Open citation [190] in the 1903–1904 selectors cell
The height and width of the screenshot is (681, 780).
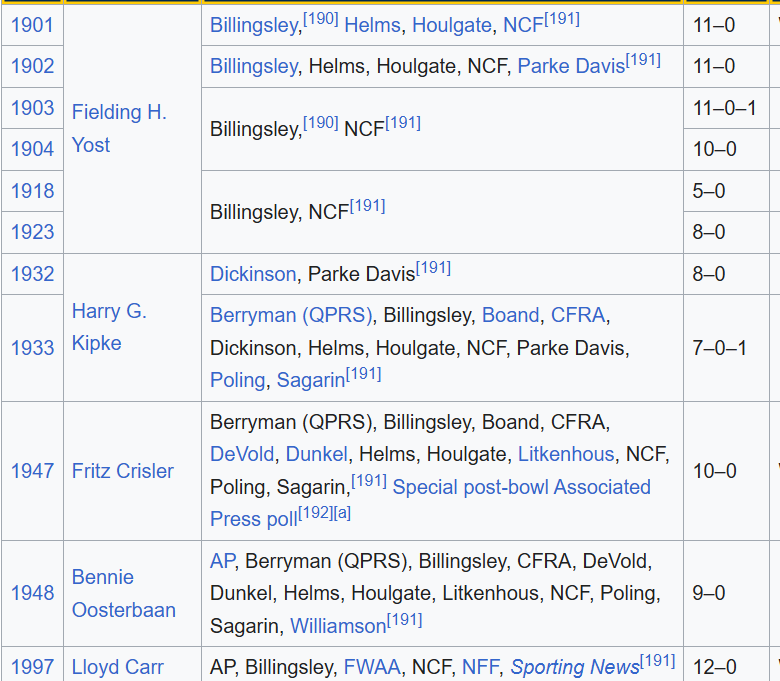pos(321,123)
